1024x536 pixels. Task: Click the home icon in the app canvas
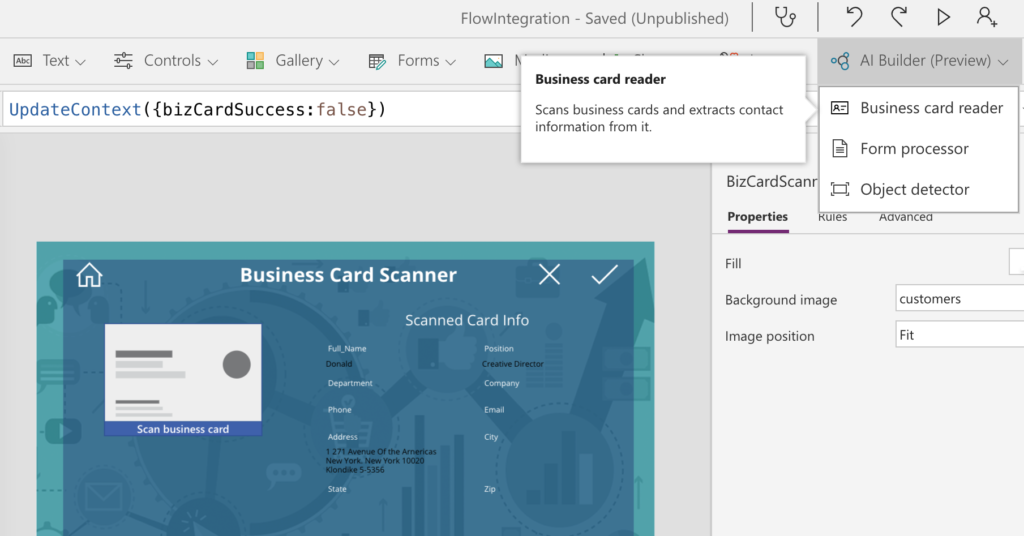[x=89, y=275]
